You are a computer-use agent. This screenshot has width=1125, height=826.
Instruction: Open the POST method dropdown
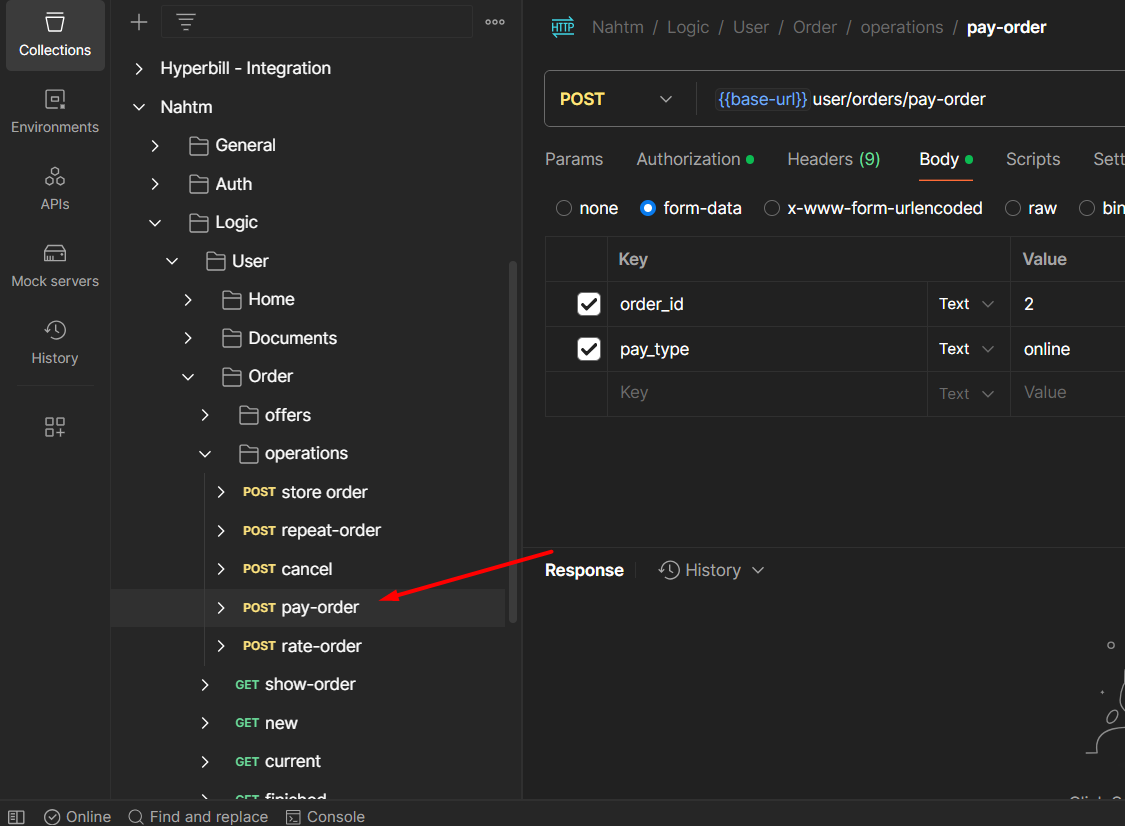[617, 99]
